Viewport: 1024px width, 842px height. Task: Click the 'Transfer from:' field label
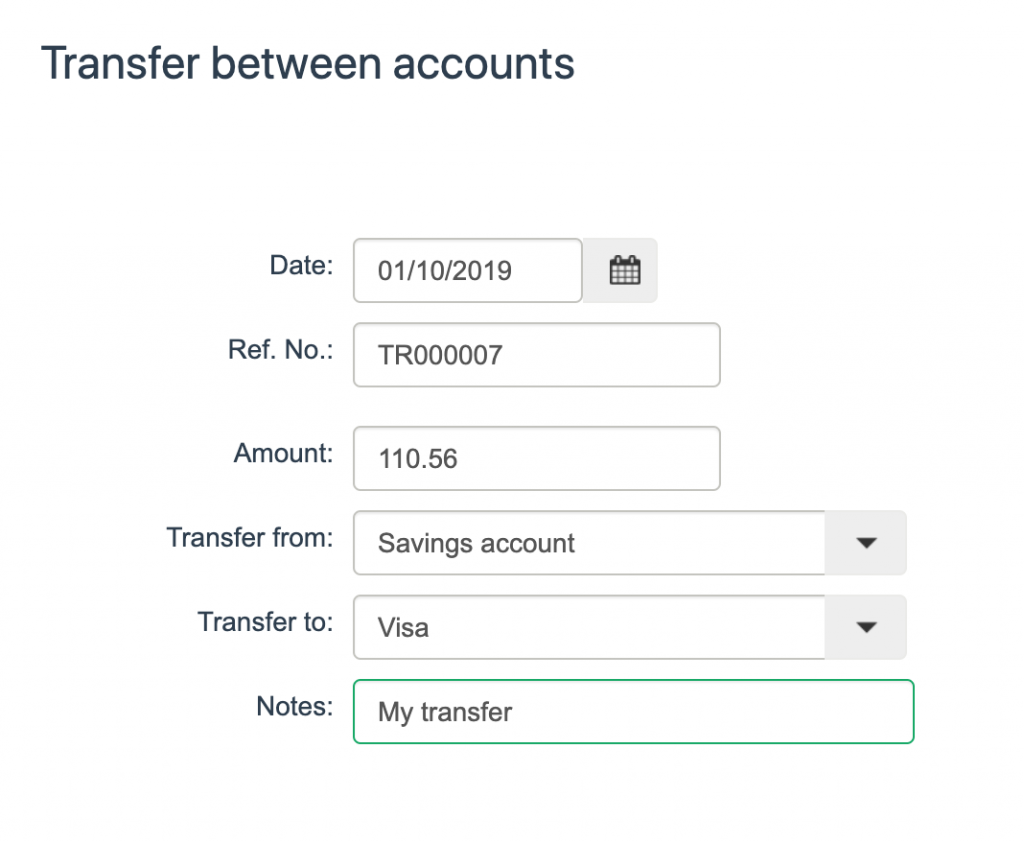[x=249, y=537]
